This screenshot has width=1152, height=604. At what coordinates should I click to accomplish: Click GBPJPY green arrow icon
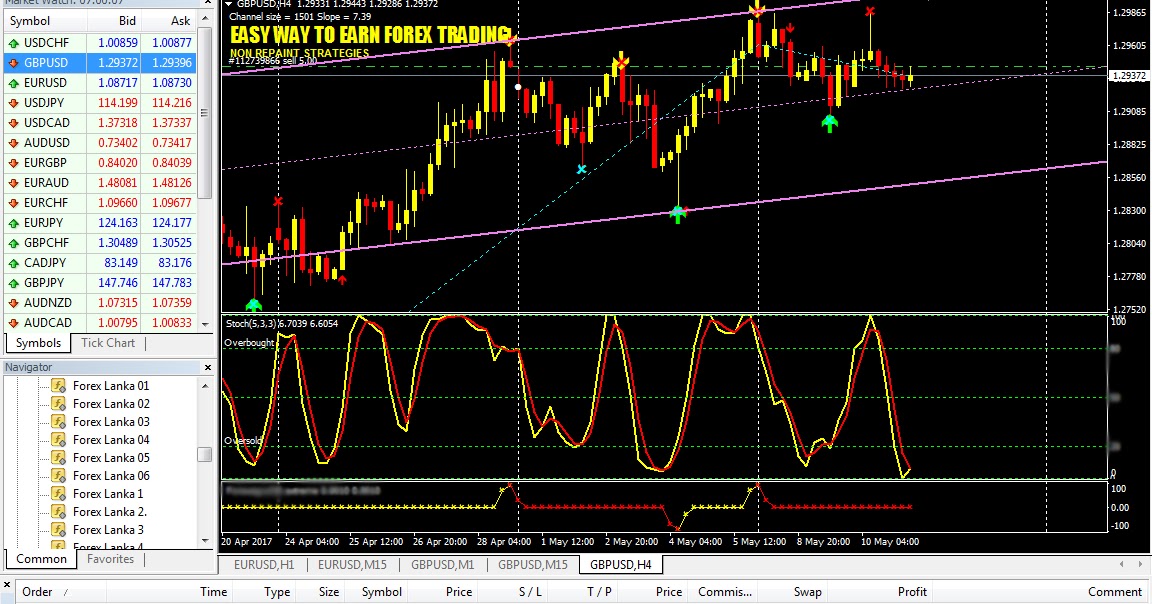click(x=13, y=283)
